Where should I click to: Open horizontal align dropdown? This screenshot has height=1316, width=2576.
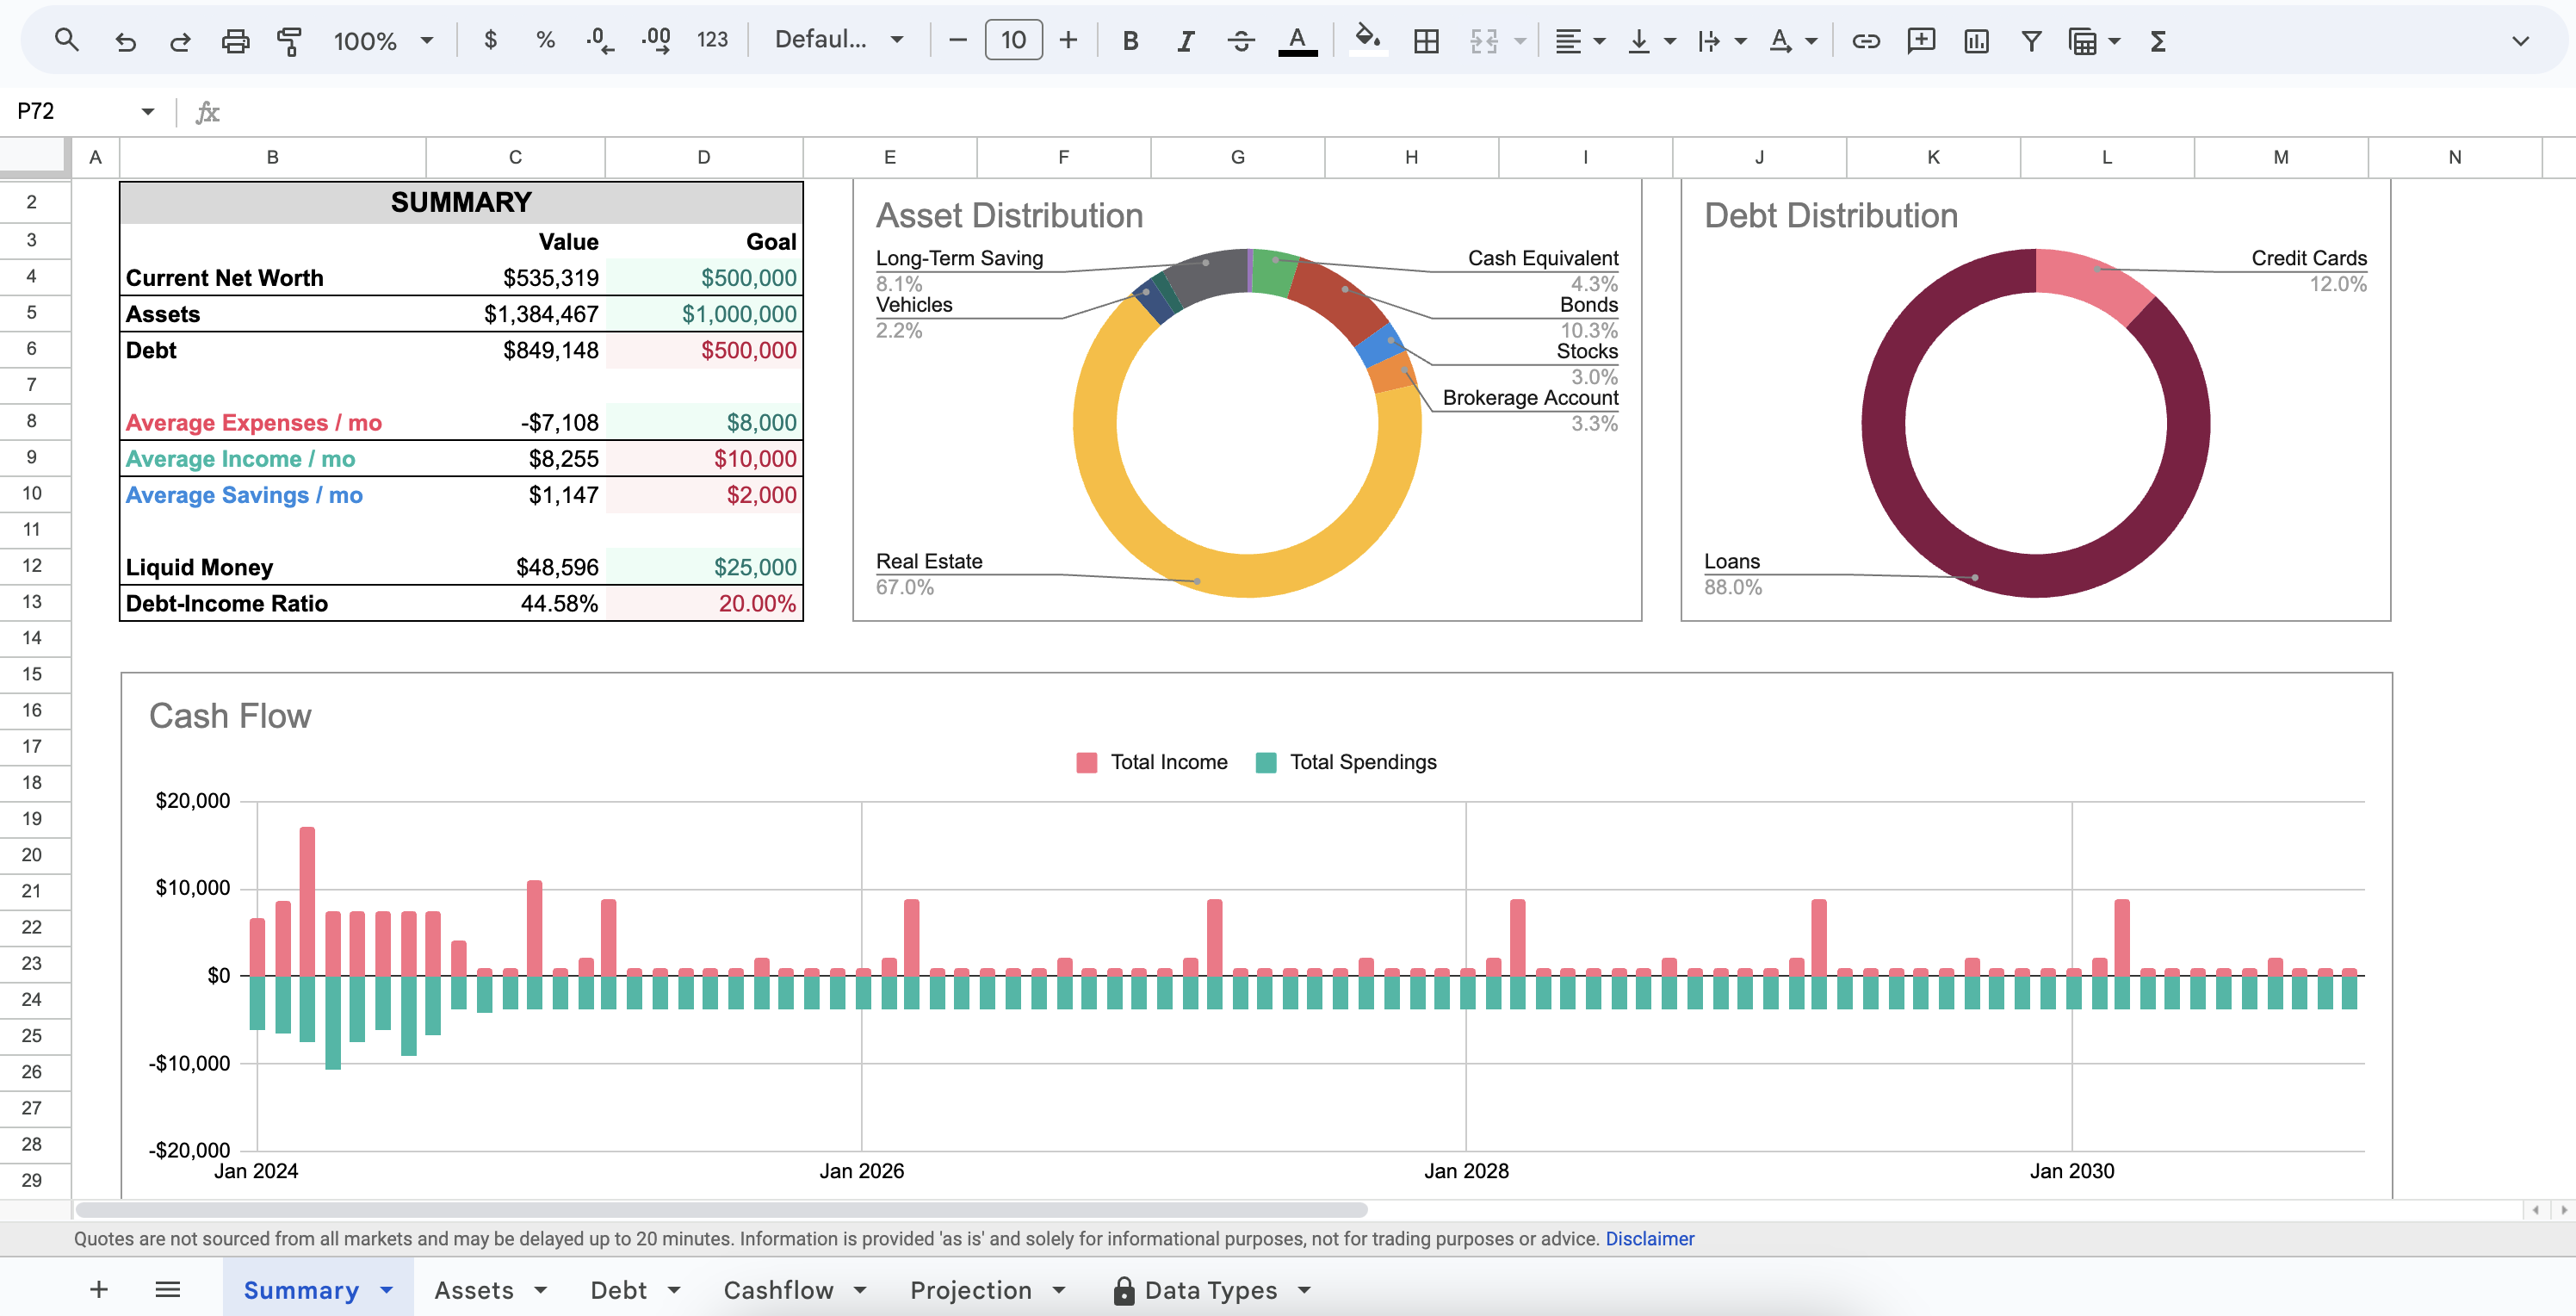click(1580, 41)
